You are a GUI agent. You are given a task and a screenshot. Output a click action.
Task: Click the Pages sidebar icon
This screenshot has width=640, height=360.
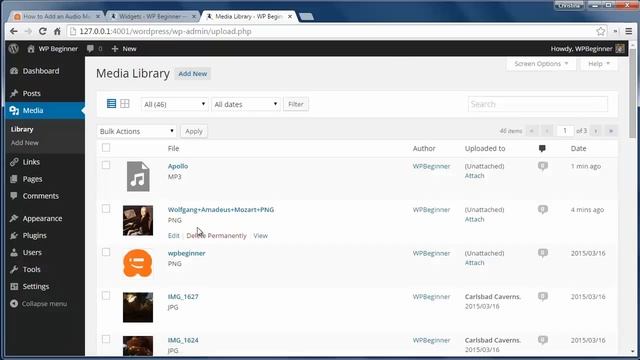point(14,179)
